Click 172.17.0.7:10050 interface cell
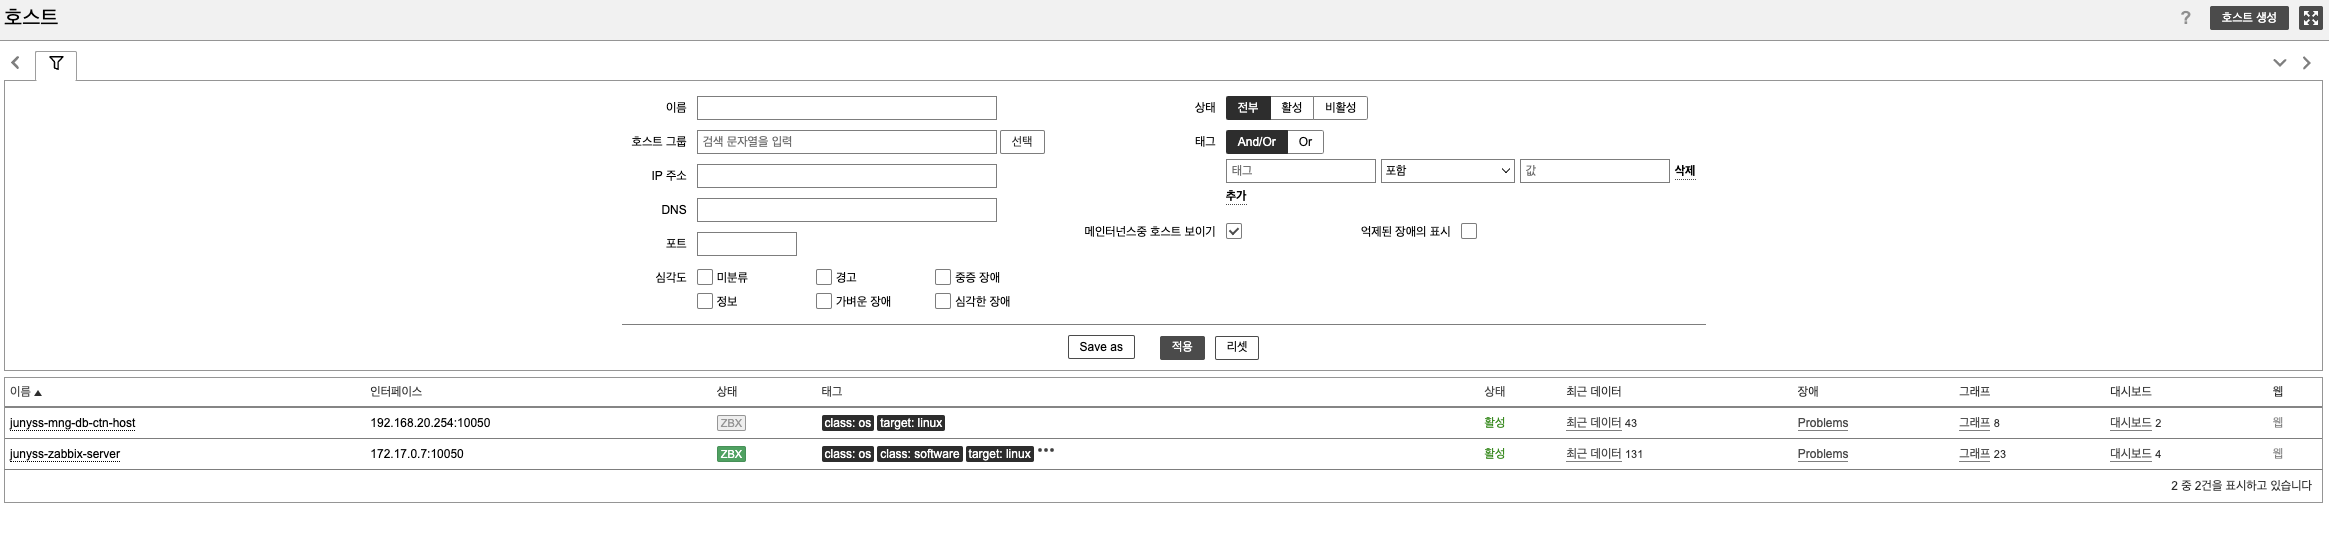Image resolution: width=2329 pixels, height=544 pixels. coord(417,454)
